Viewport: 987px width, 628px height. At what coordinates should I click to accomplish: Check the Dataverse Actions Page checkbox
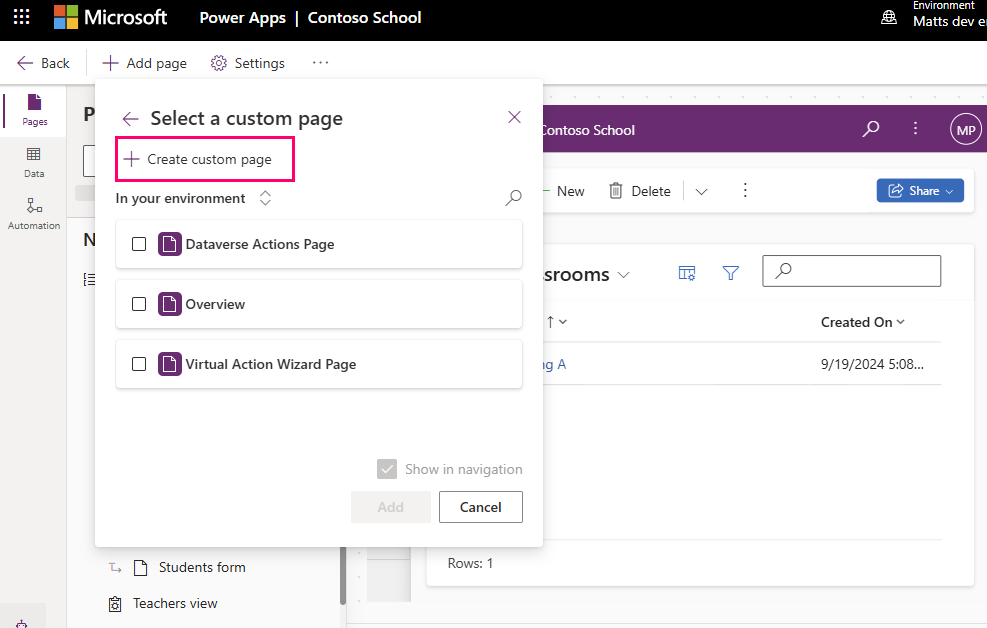[139, 244]
